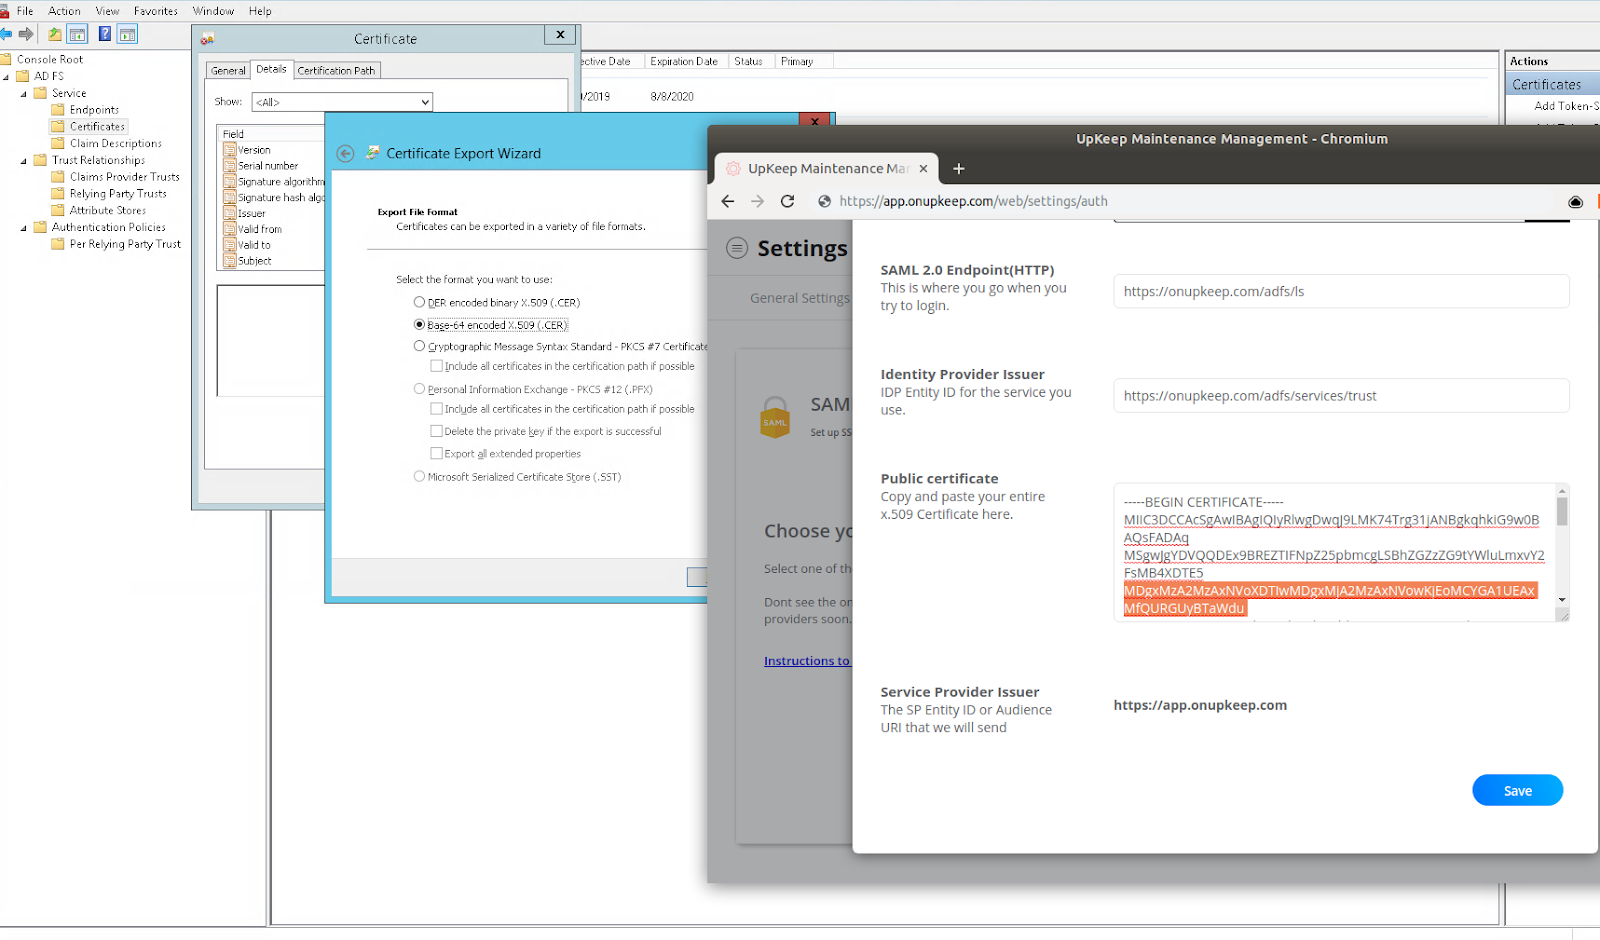Select Microsoft Serialized Certificate Store option
Viewport: 1600px width, 940px height.
coord(419,477)
